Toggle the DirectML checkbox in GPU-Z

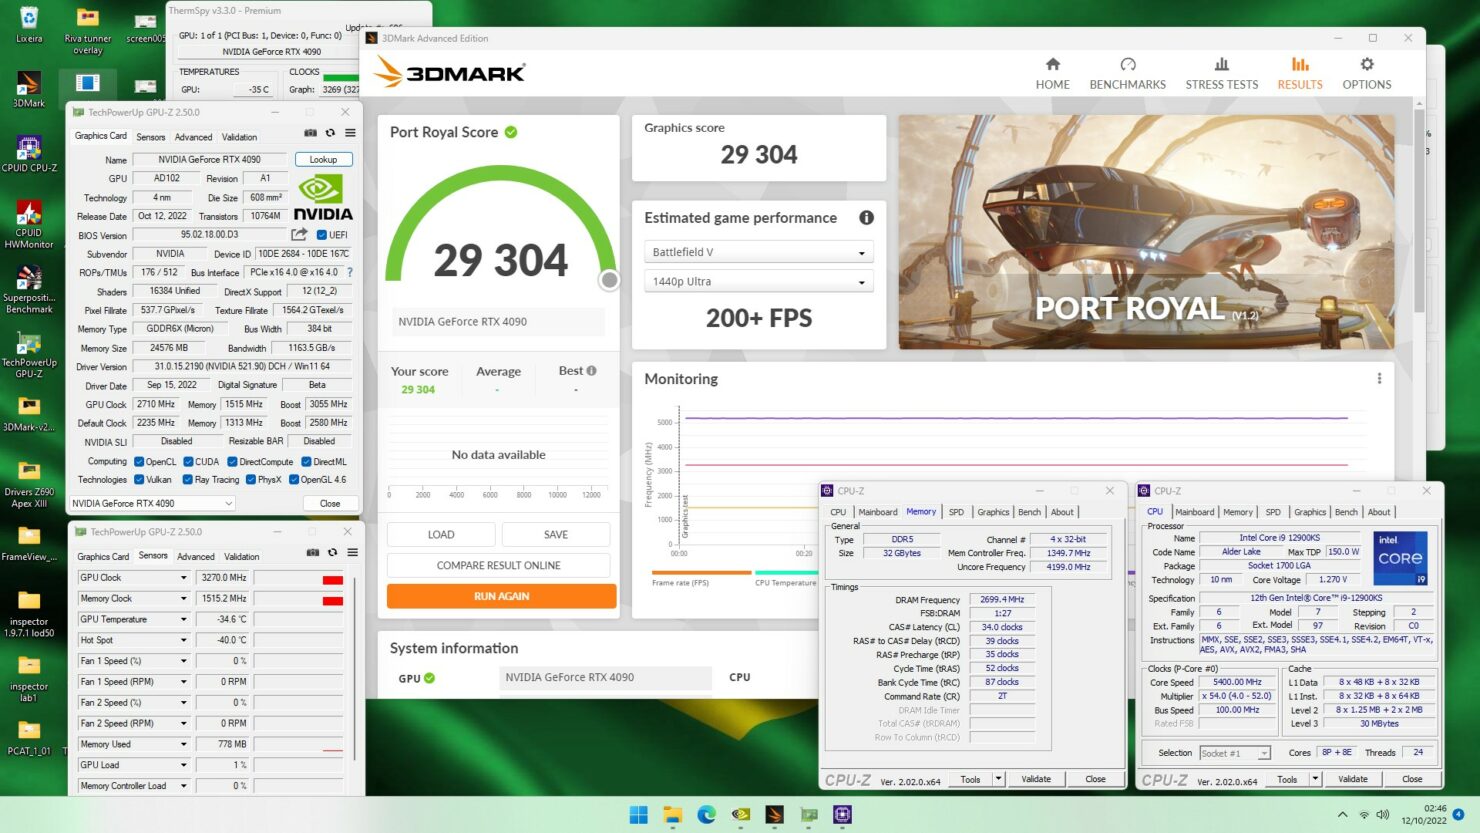click(x=306, y=462)
